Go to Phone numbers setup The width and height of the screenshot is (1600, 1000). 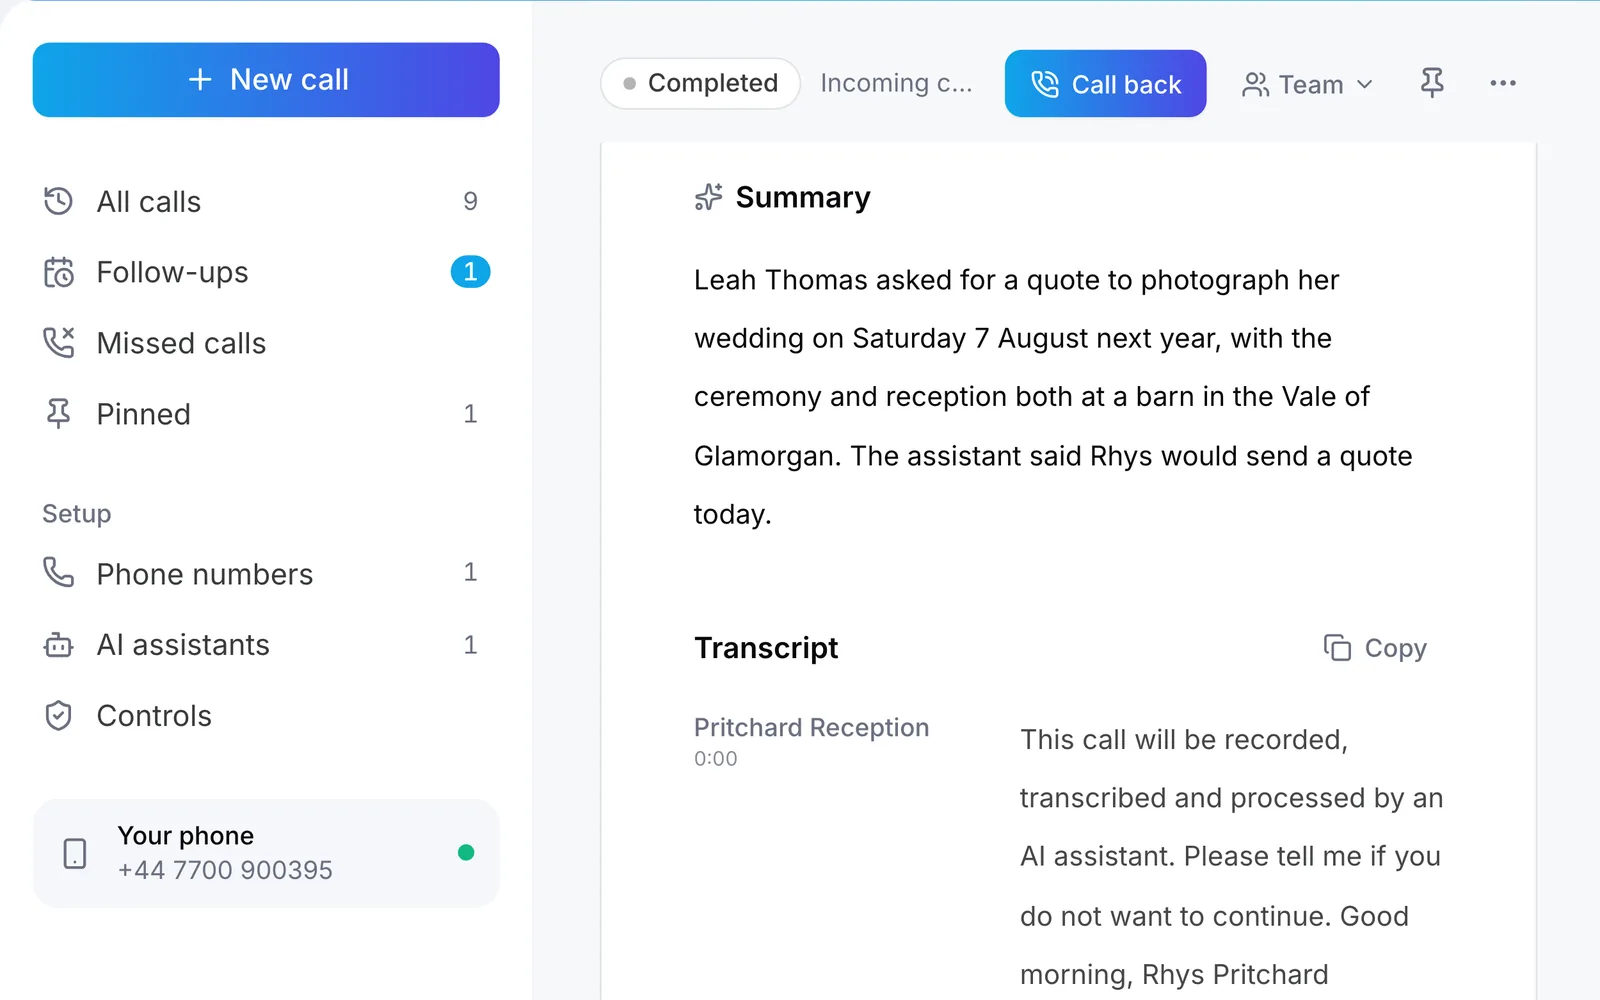(266, 574)
